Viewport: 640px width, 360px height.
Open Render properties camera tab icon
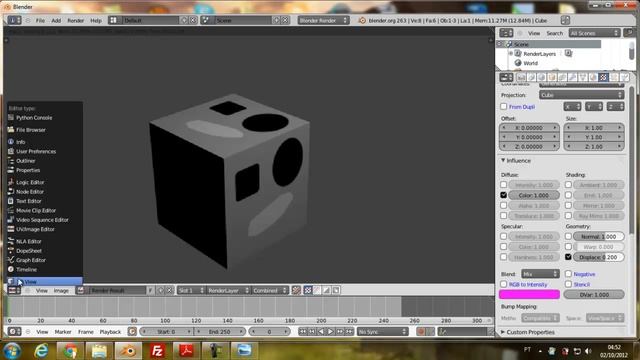[x=521, y=77]
